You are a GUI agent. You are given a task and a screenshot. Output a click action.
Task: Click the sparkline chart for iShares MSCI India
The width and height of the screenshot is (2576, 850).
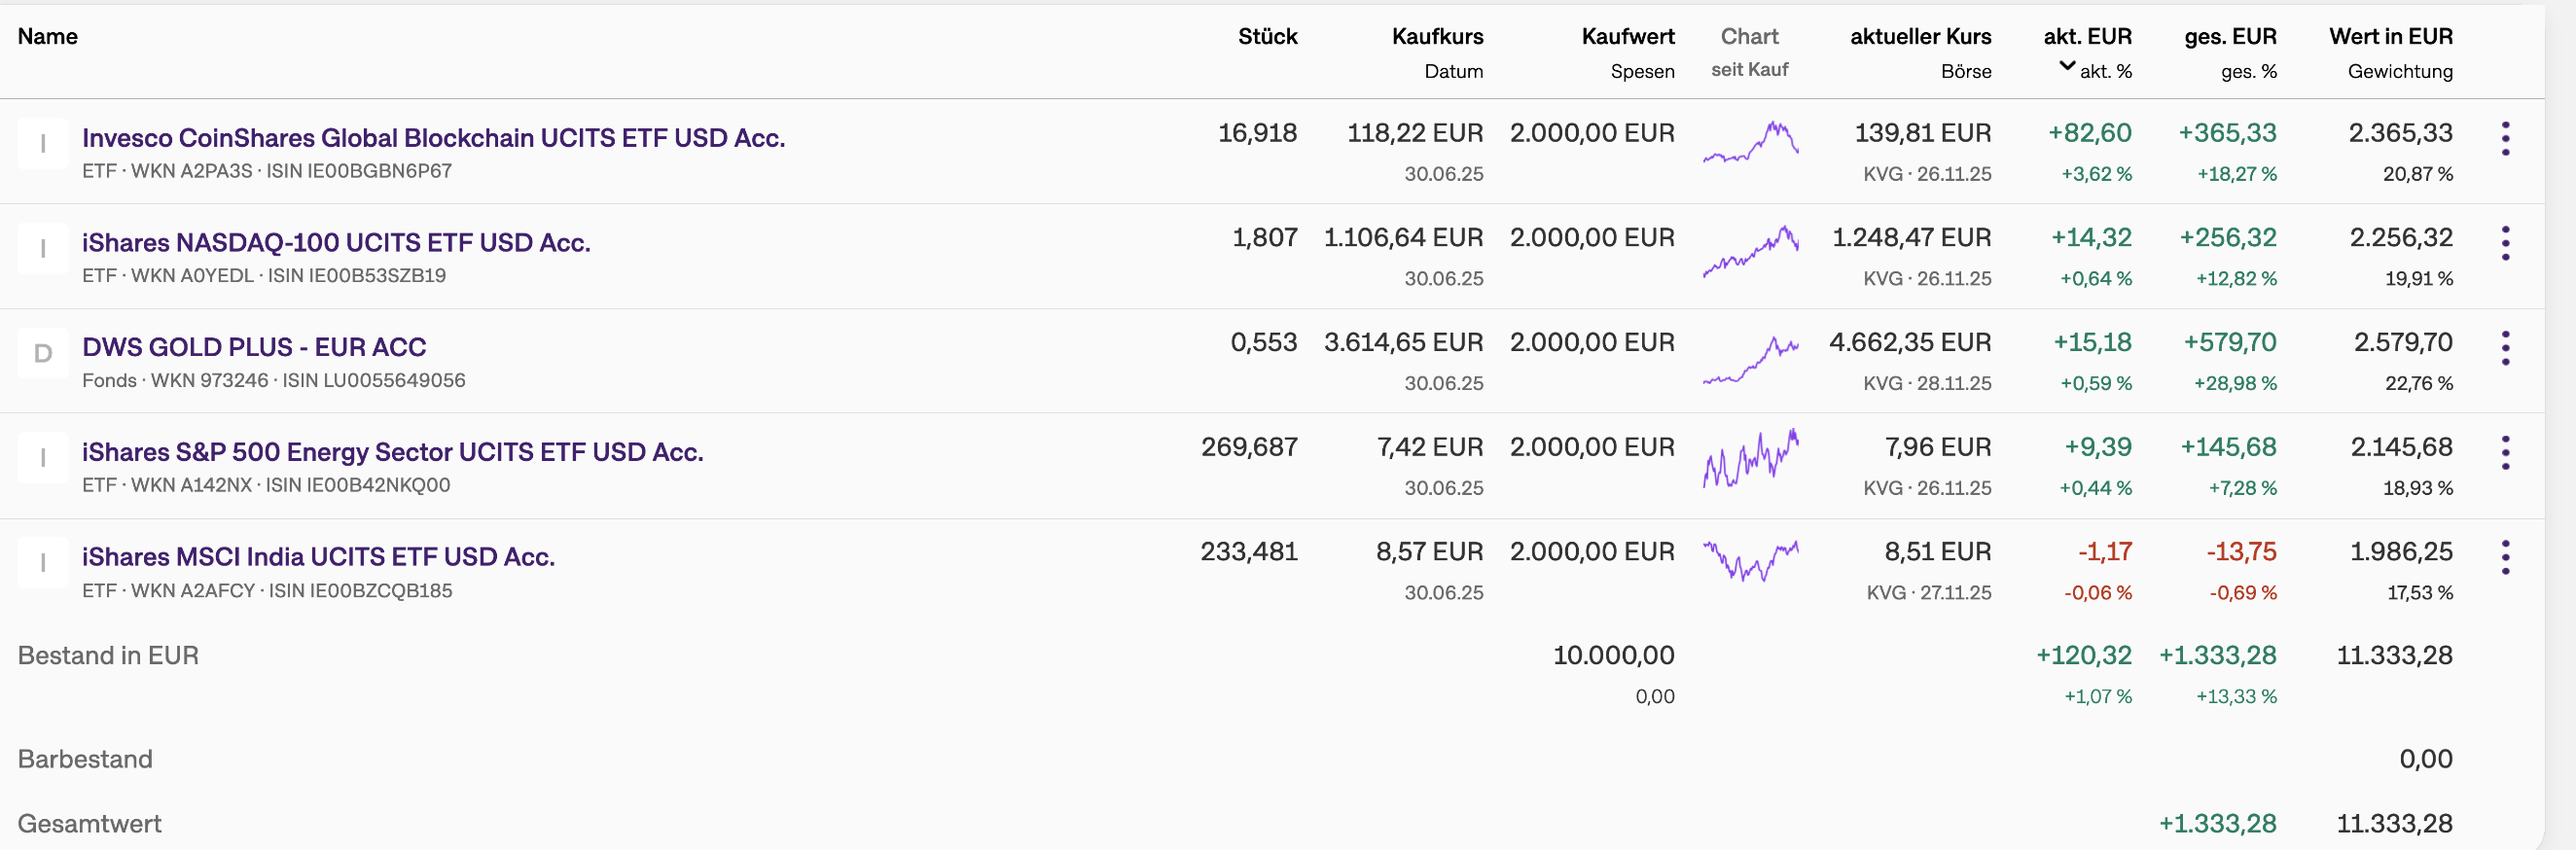tap(1750, 561)
